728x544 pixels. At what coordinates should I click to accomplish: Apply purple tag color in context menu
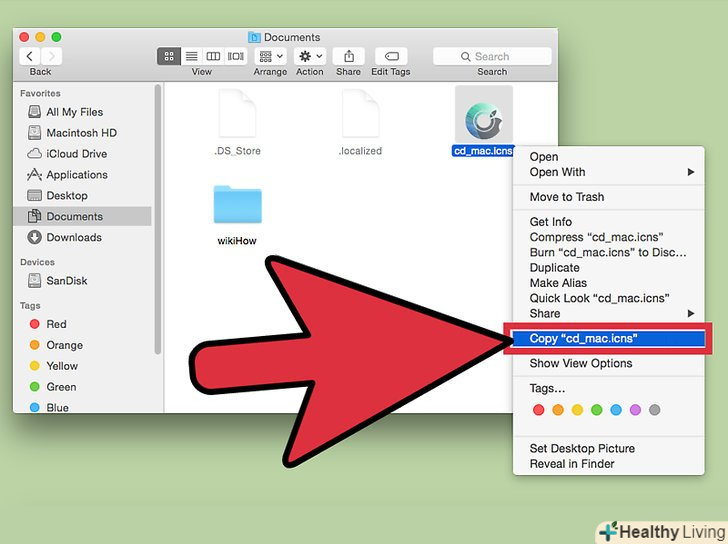tap(635, 410)
